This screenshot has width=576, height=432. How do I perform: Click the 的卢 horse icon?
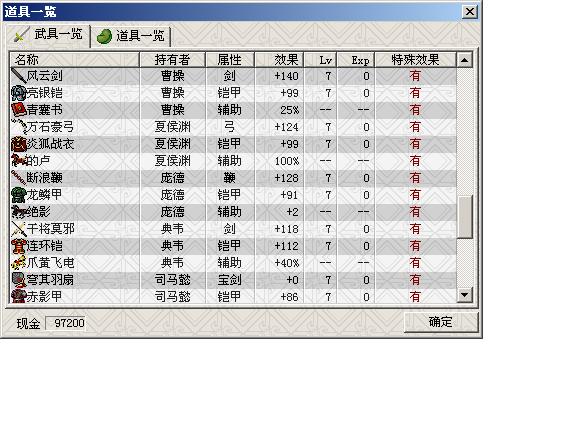(x=18, y=161)
